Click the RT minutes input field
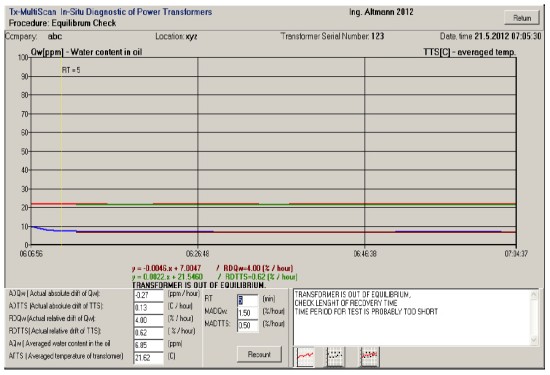 click(248, 300)
